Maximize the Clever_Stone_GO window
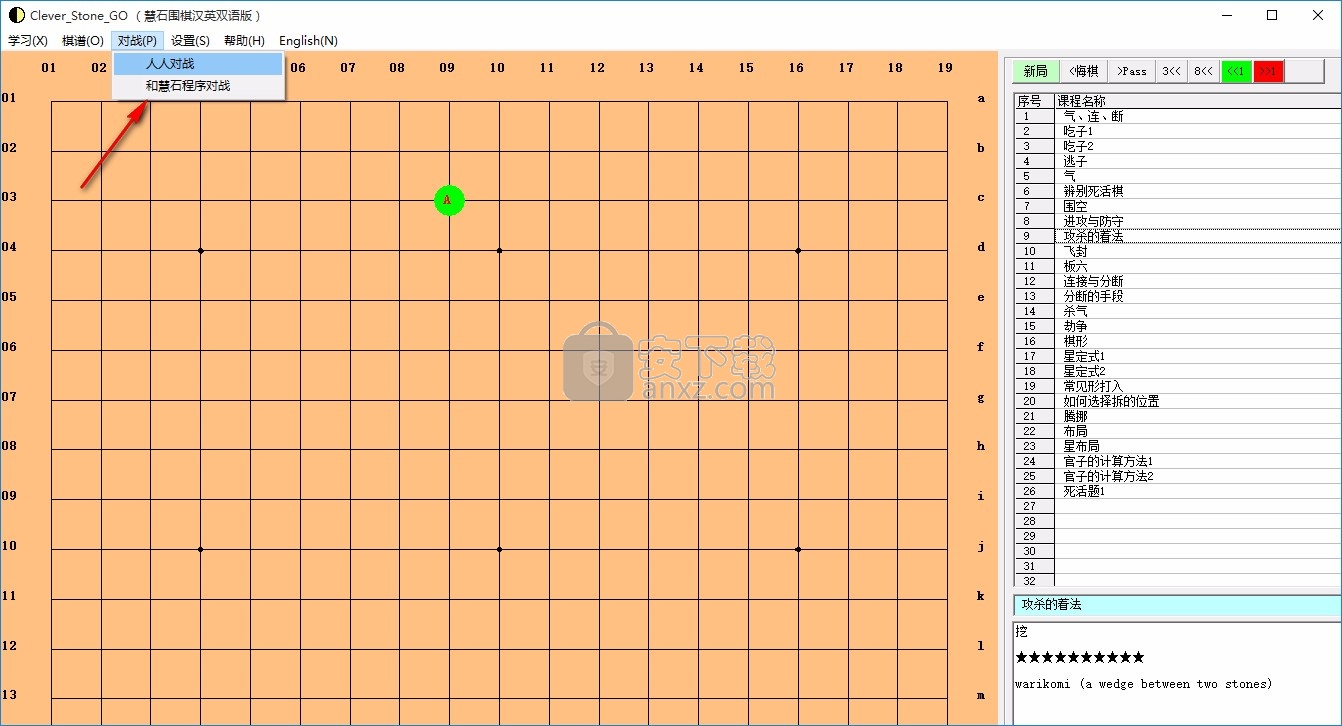This screenshot has width=1342, height=726. (1272, 15)
